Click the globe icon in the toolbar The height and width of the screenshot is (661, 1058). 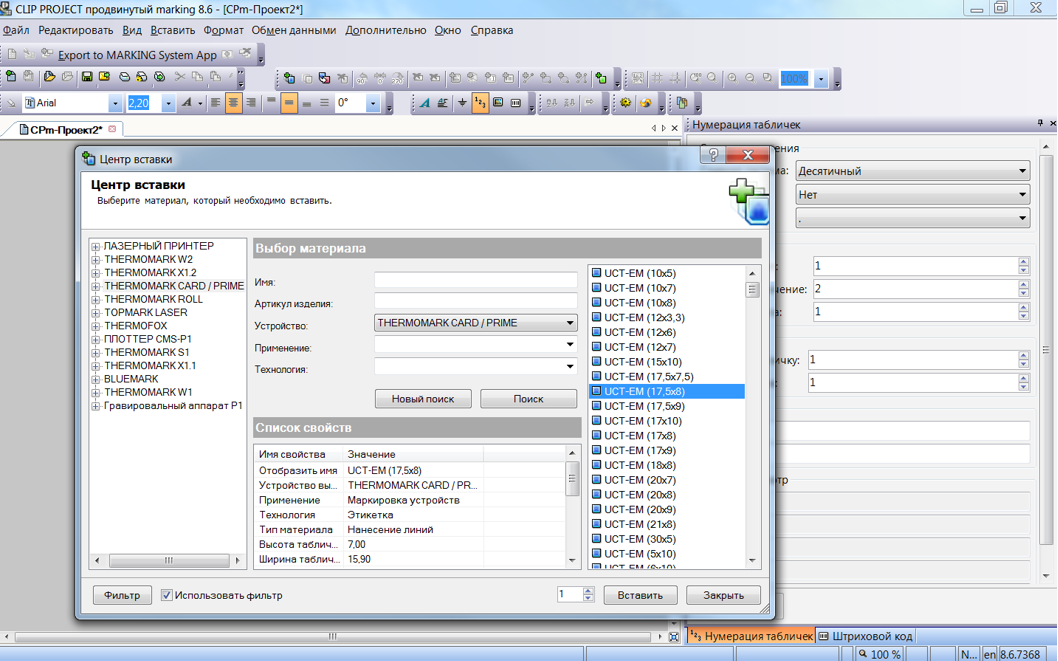646,103
